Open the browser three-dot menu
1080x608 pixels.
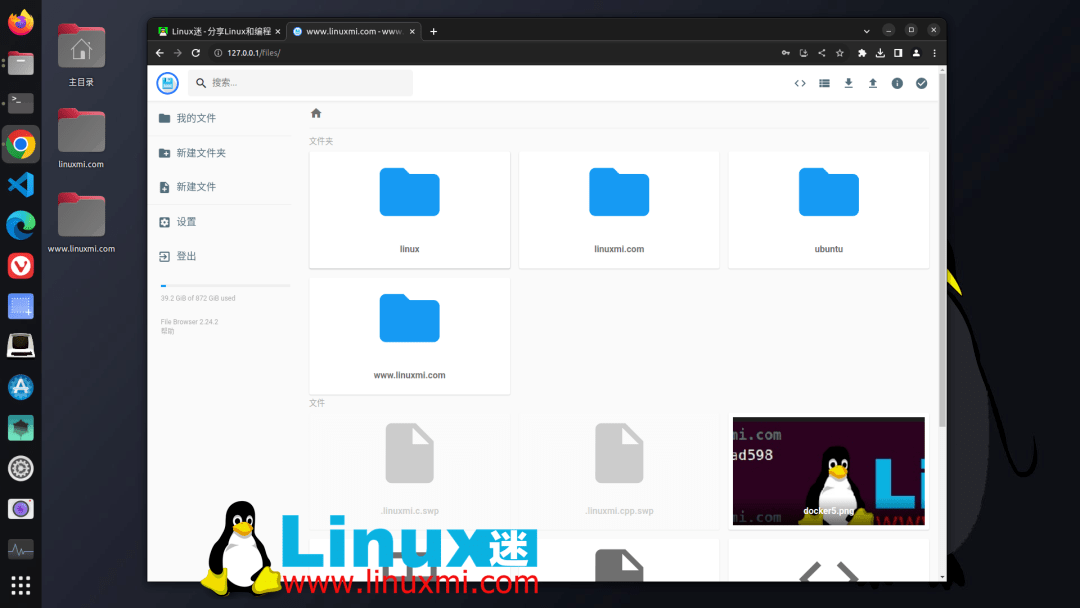coord(935,53)
